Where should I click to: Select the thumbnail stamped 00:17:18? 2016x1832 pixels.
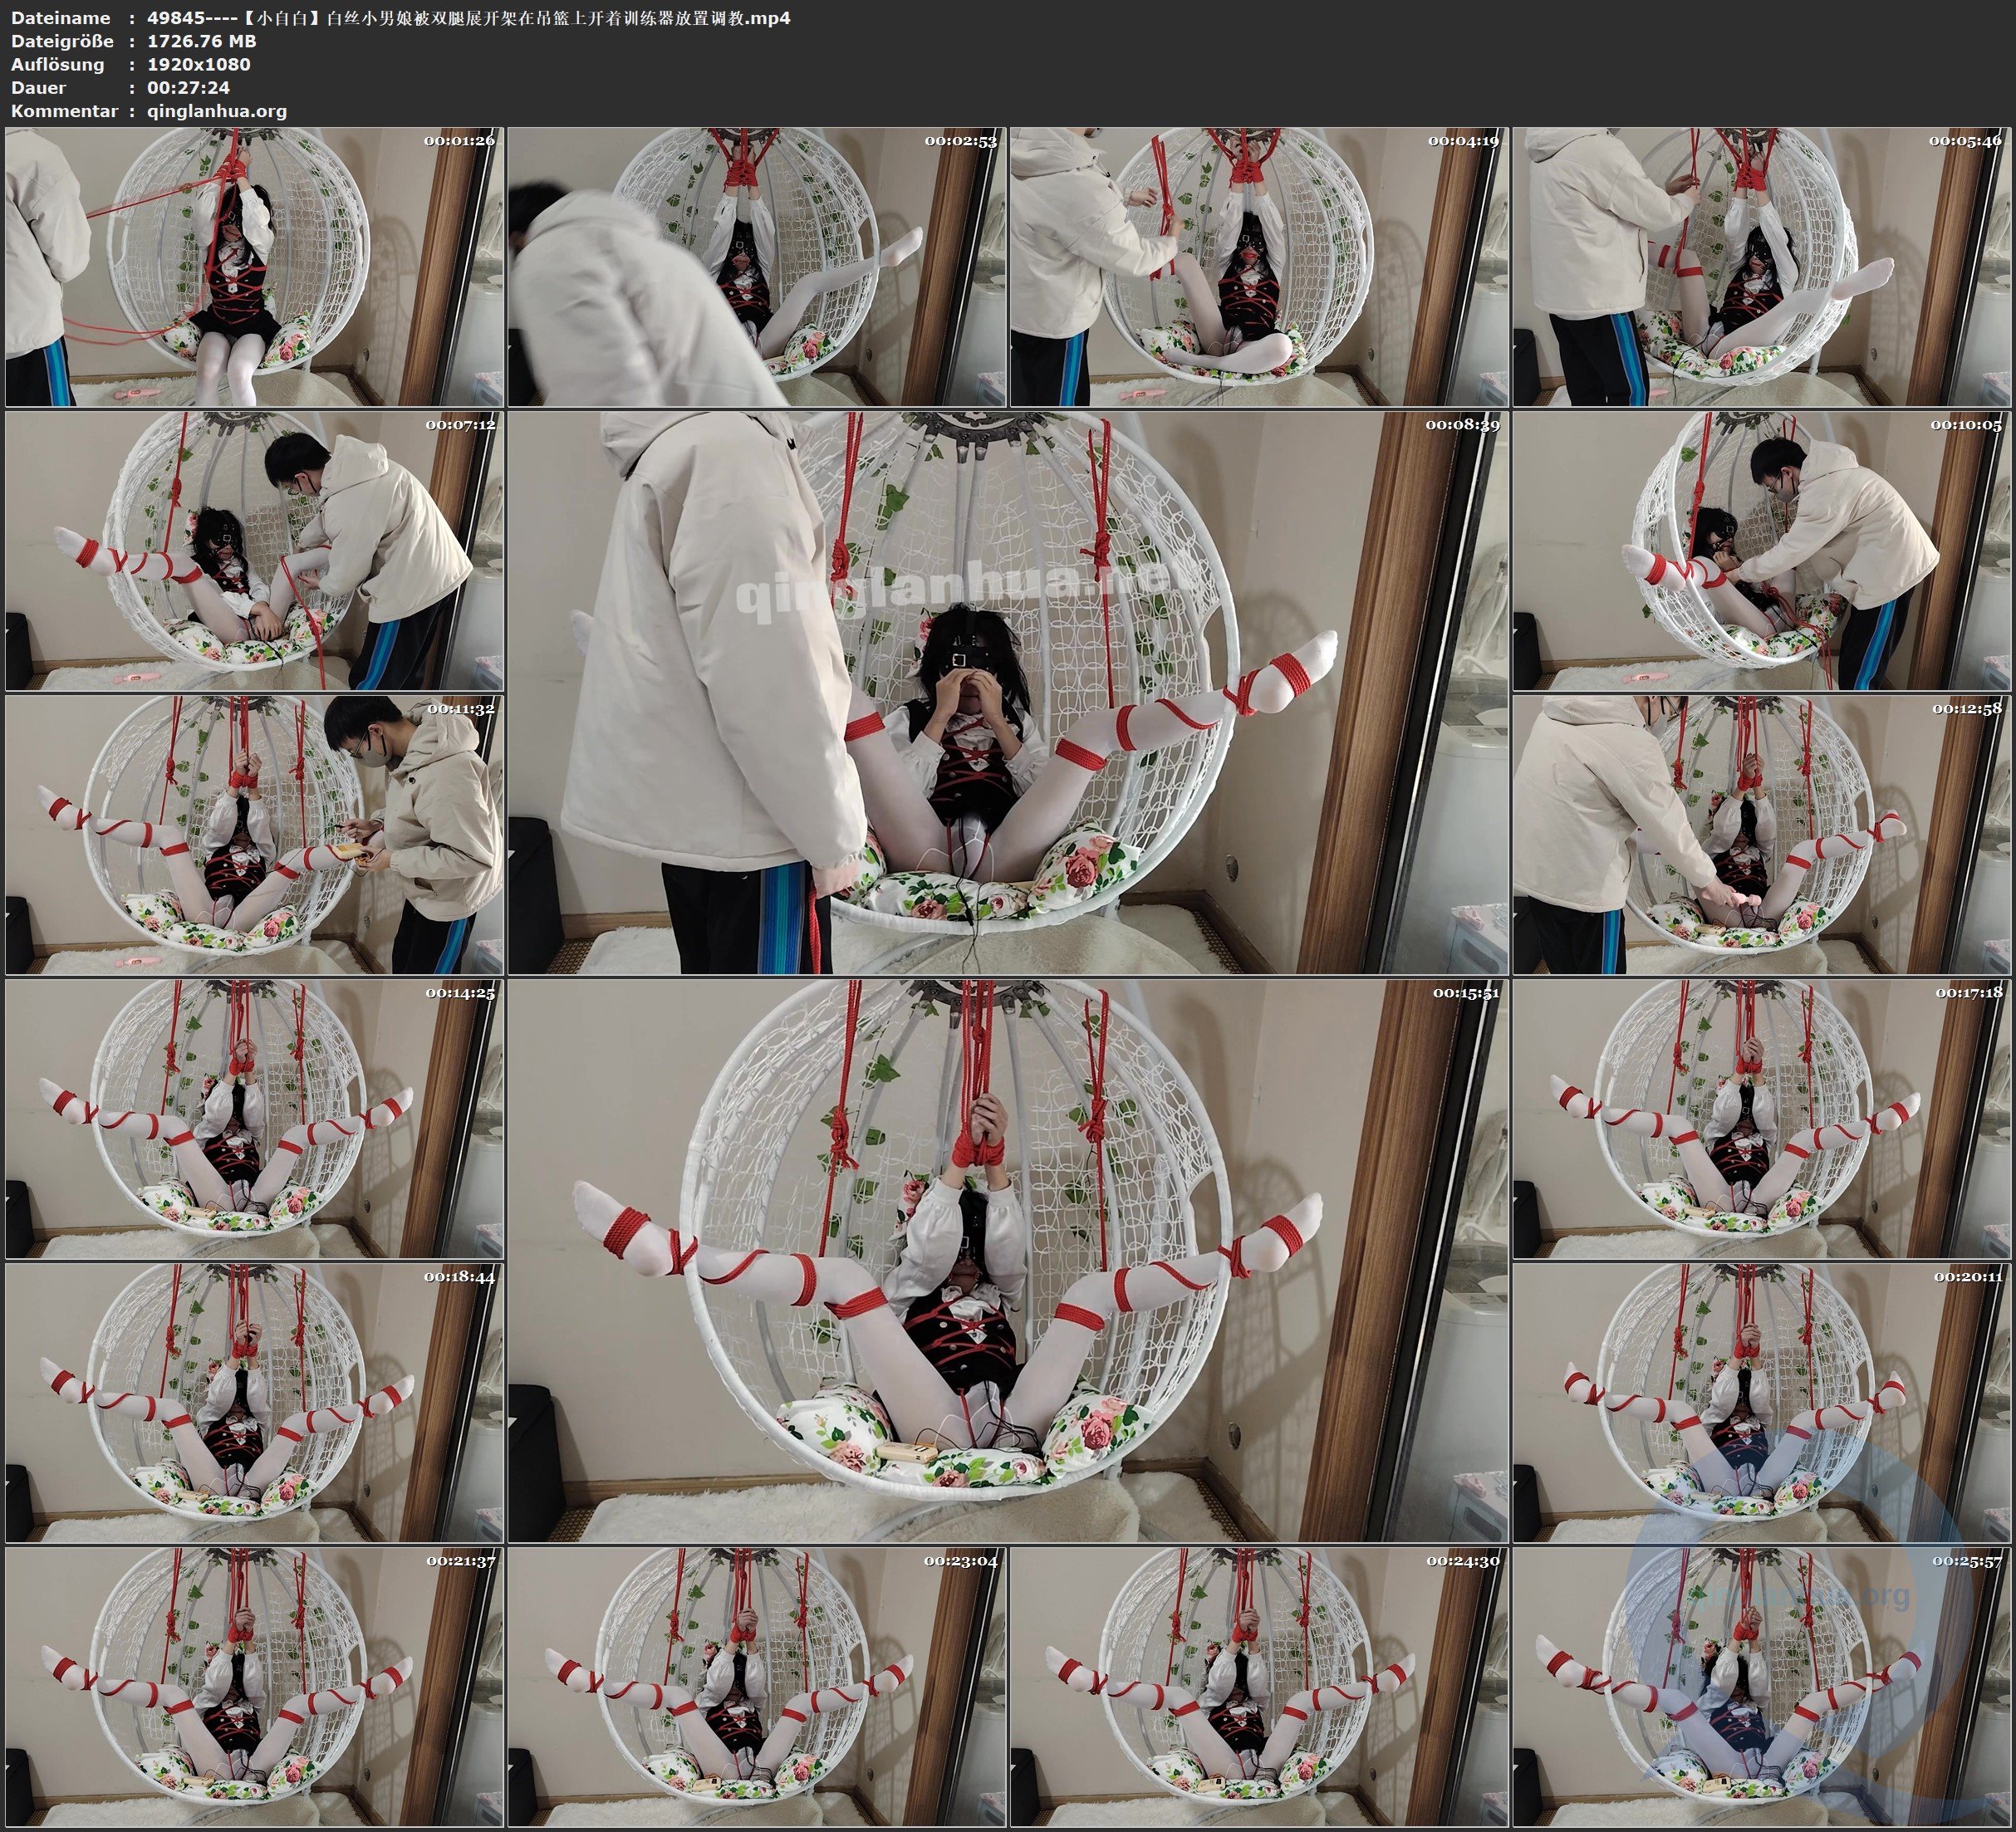tap(1762, 1119)
